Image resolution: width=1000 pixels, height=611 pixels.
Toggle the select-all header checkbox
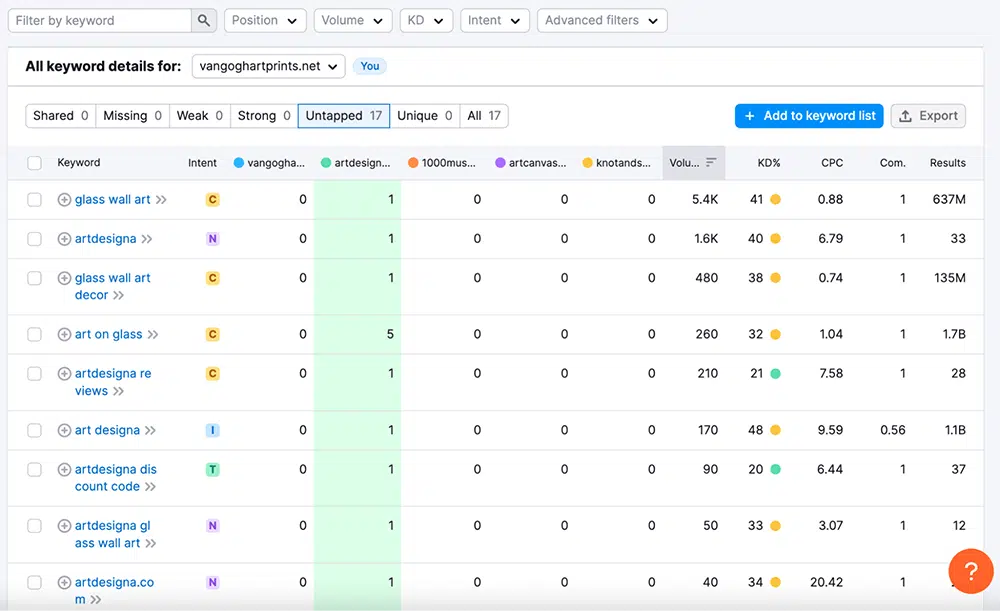(x=34, y=163)
